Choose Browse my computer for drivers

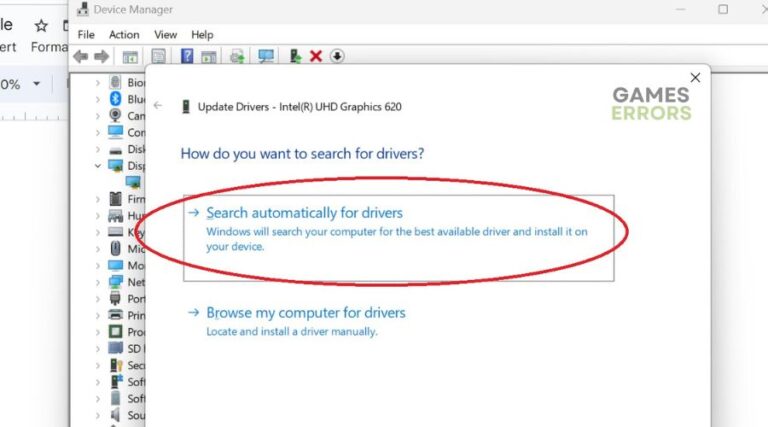305,313
